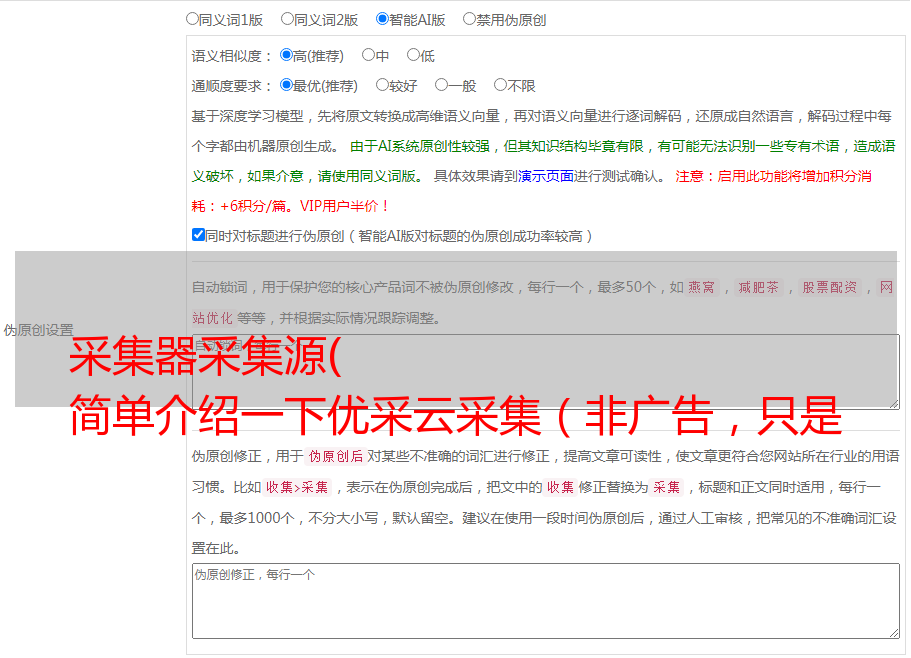Grab the 伪原创修正 textarea resize handle
The image size is (911, 658).
[894, 633]
